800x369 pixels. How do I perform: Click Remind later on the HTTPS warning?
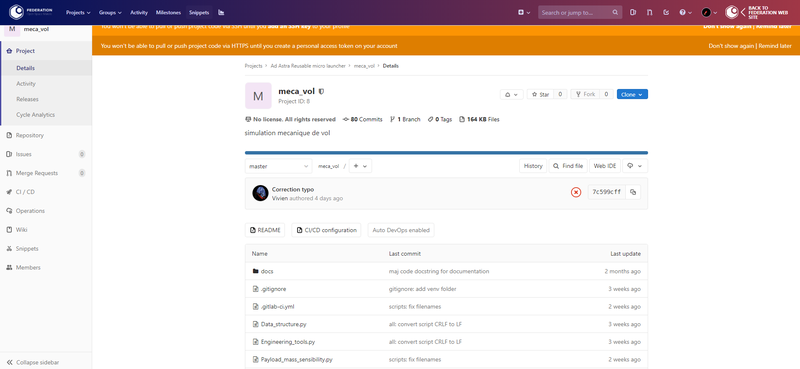[x=775, y=46]
